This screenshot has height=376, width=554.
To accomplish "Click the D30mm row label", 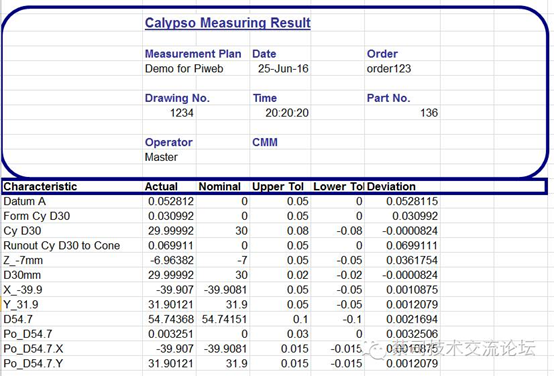I will tap(22, 275).
